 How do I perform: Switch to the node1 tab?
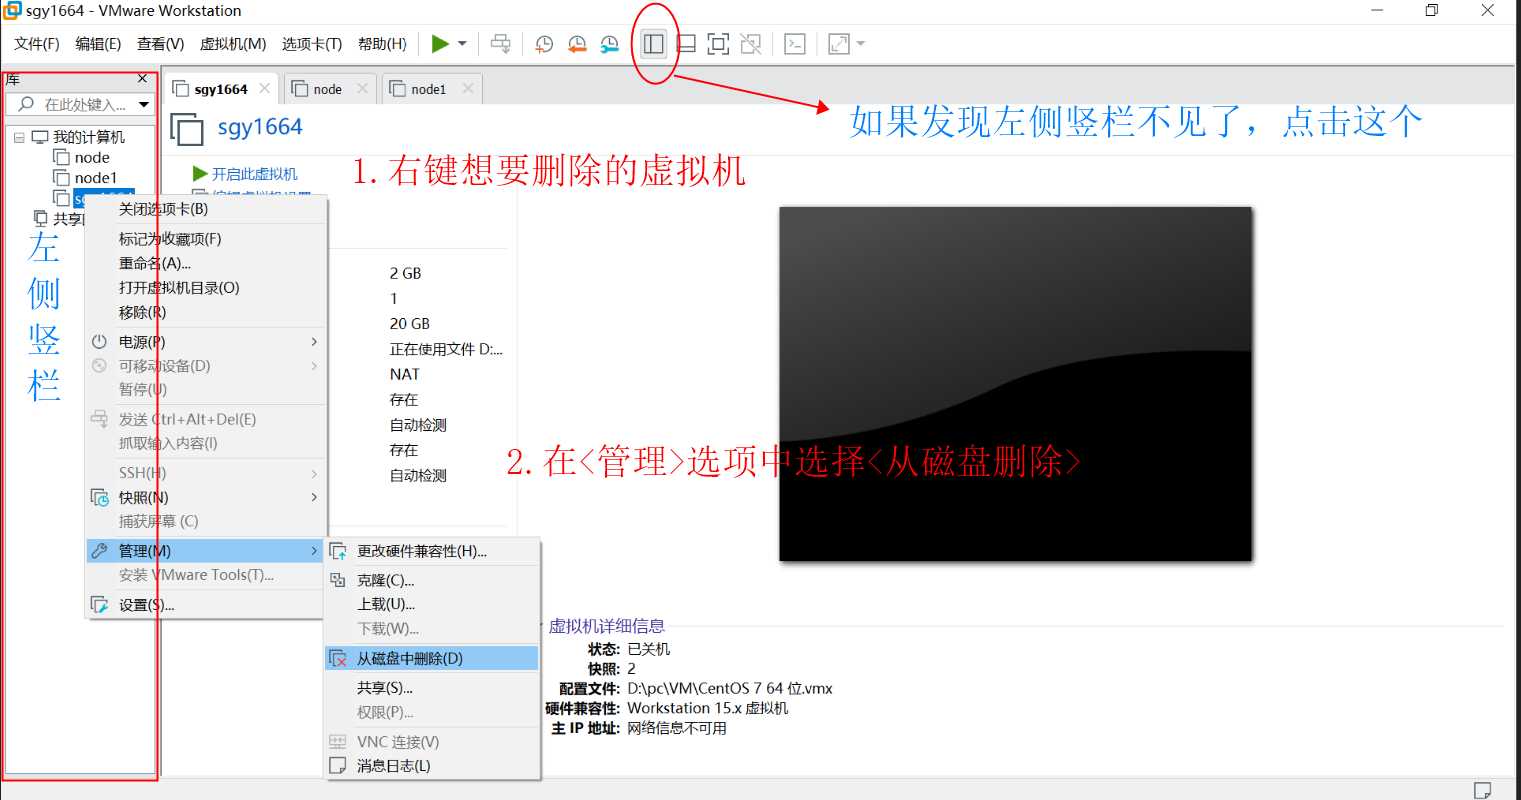tap(431, 89)
